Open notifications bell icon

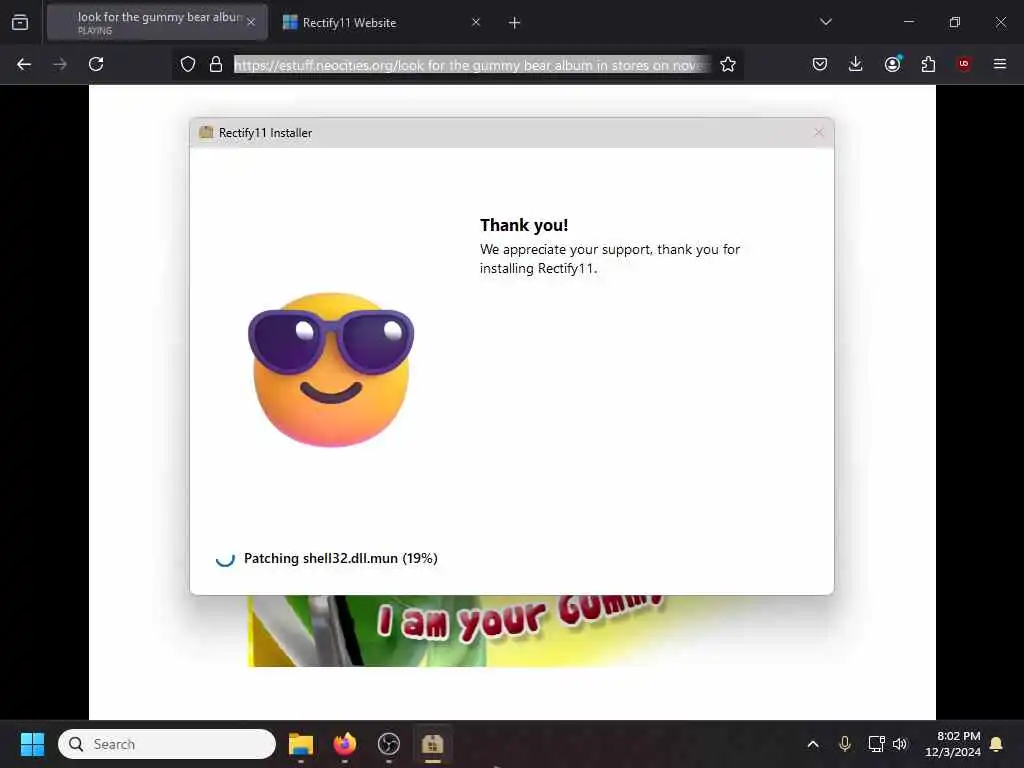click(997, 744)
